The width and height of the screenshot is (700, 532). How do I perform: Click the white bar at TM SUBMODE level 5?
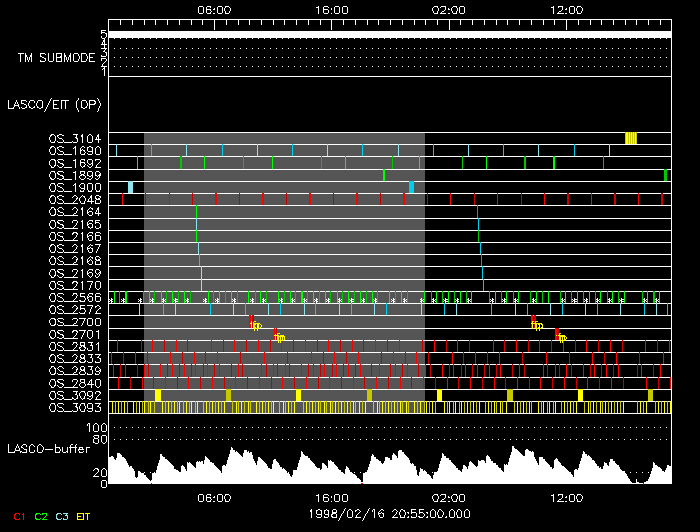[390, 35]
